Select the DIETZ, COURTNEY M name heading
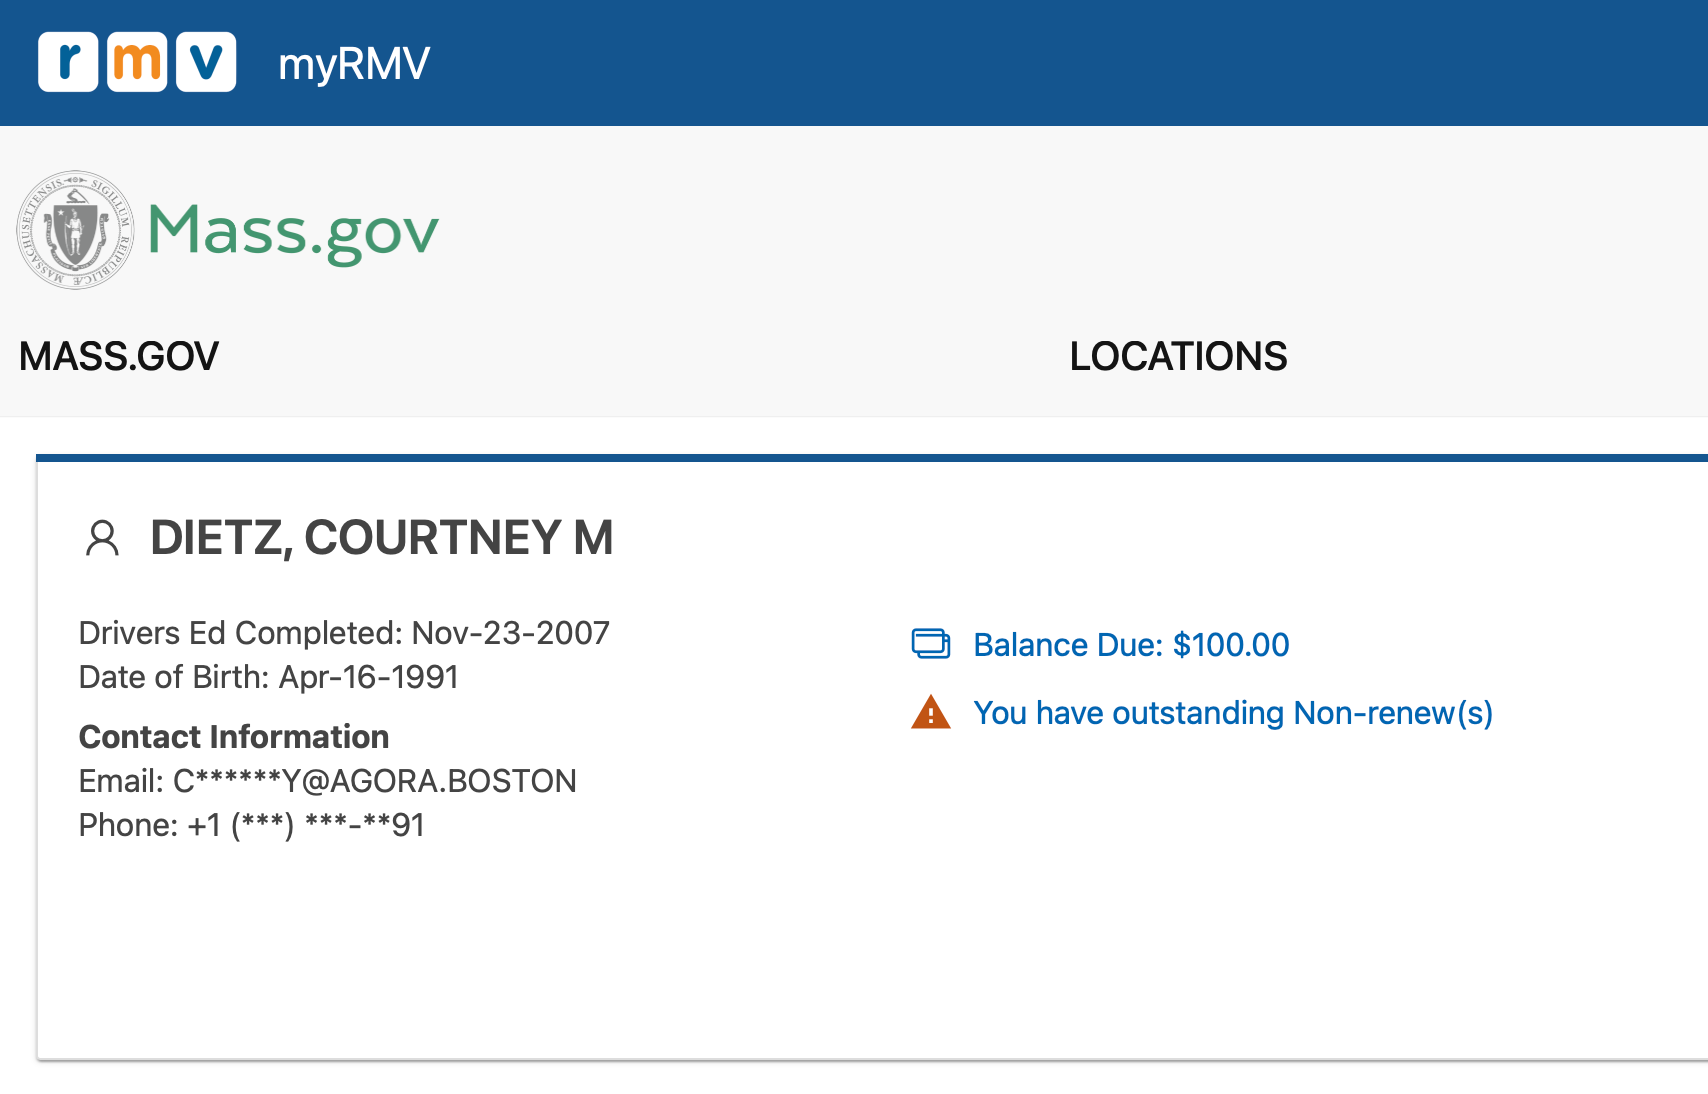 coord(381,538)
